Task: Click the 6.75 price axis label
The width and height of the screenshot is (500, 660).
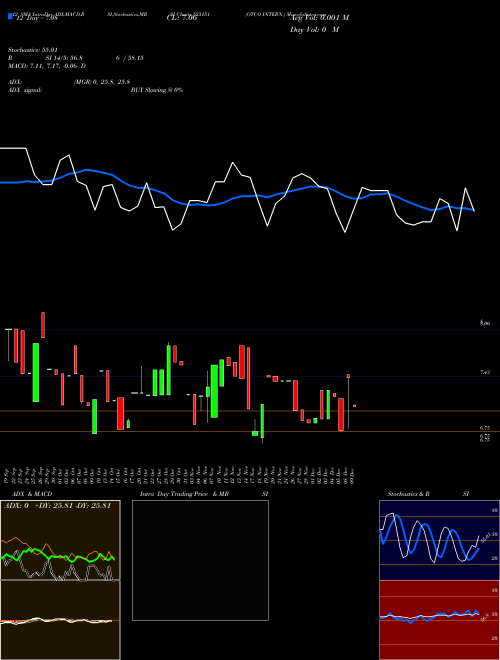Action: (485, 428)
